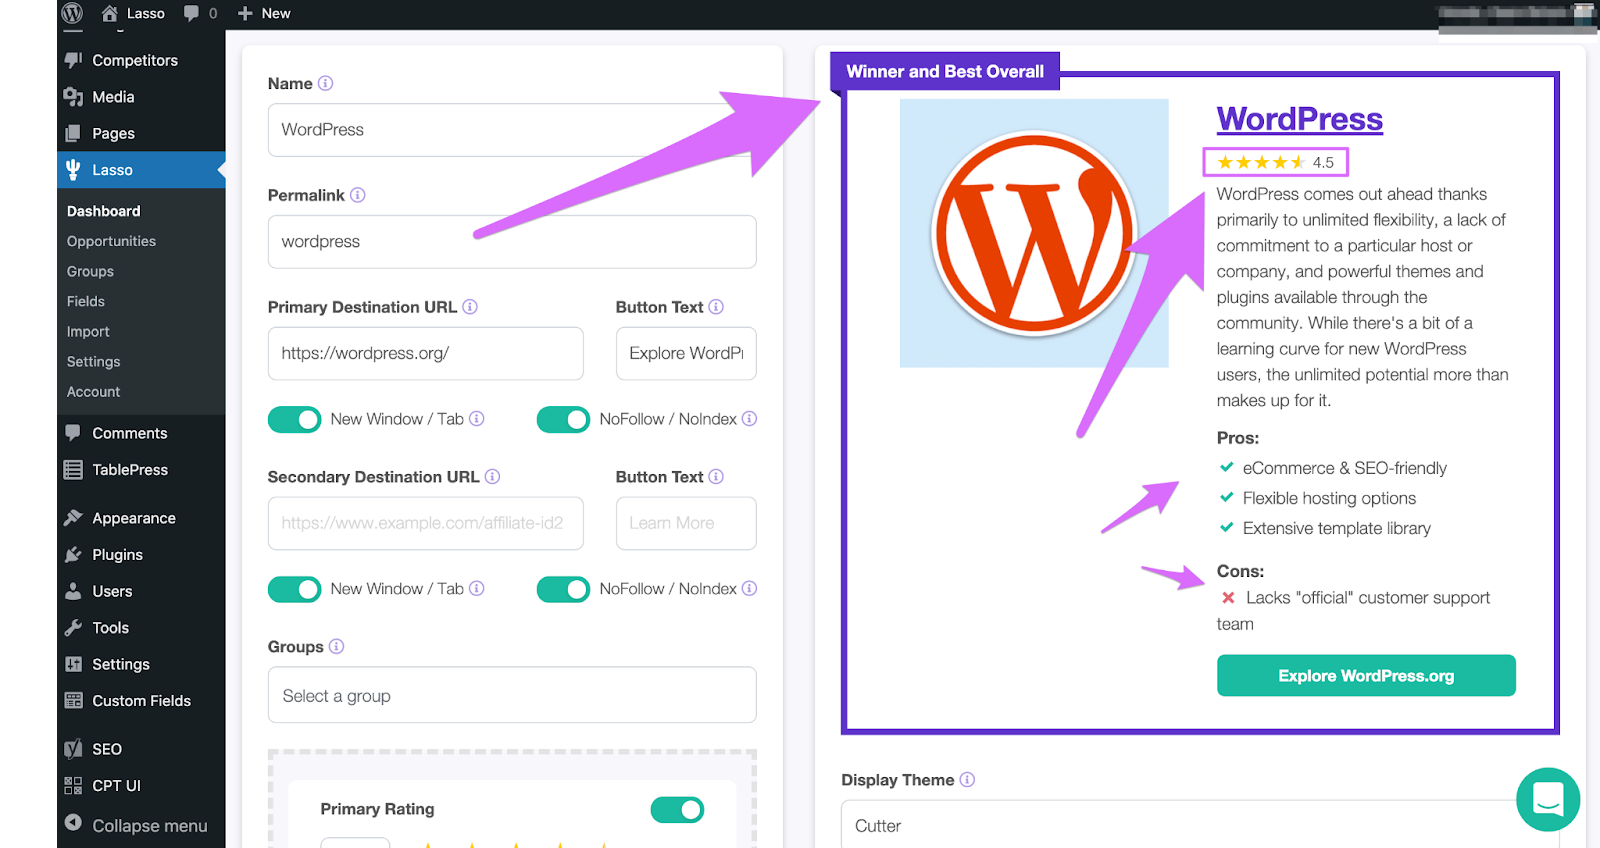Image resolution: width=1600 pixels, height=848 pixels.
Task: Open the Groups submenu item
Action: pyautogui.click(x=90, y=271)
